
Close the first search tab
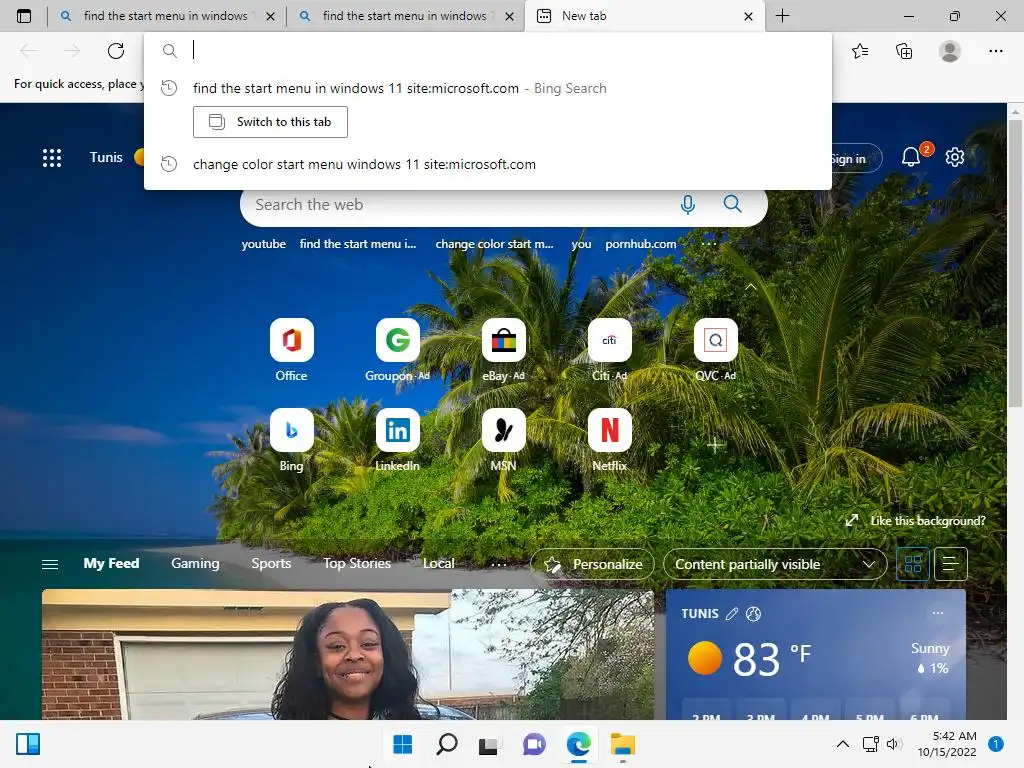coord(270,16)
